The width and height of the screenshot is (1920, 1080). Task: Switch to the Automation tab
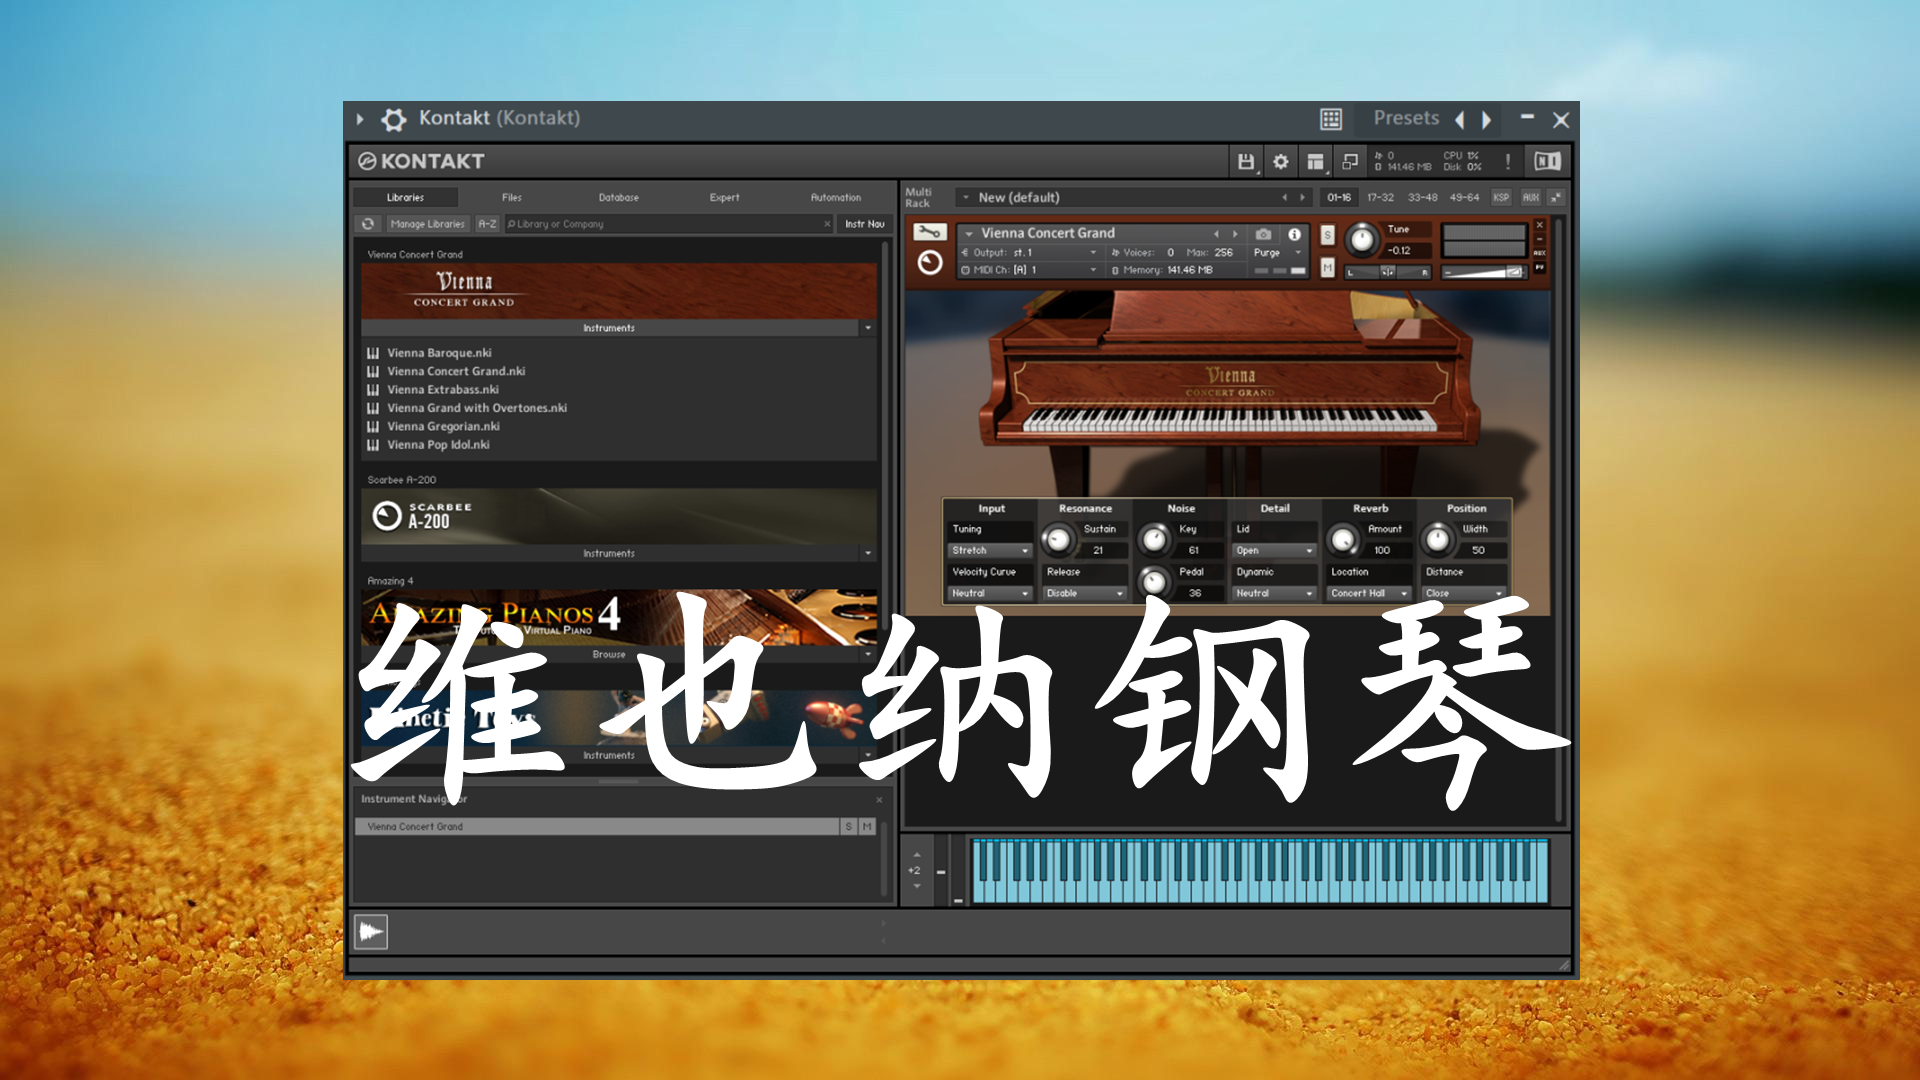[x=836, y=198]
